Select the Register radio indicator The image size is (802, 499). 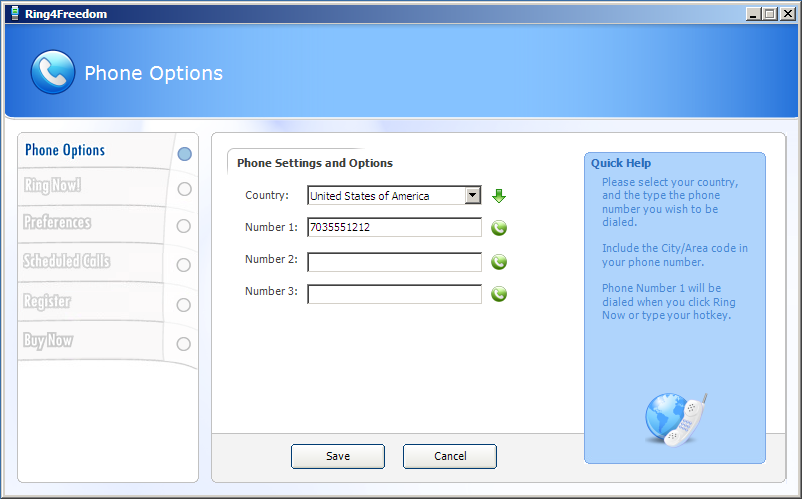(x=184, y=305)
